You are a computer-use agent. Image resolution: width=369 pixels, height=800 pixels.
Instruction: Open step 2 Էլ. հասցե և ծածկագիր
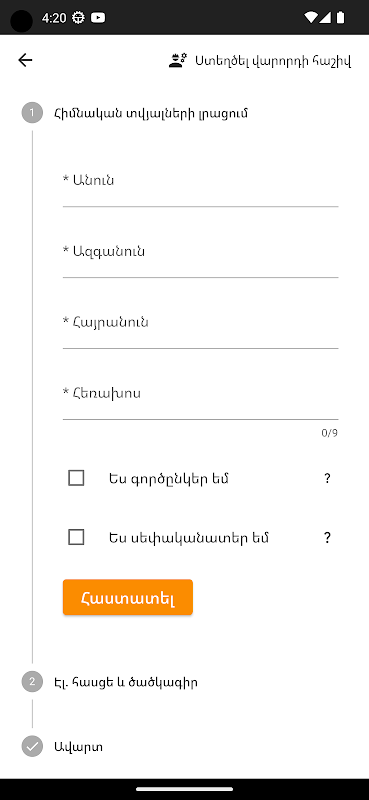point(126,682)
